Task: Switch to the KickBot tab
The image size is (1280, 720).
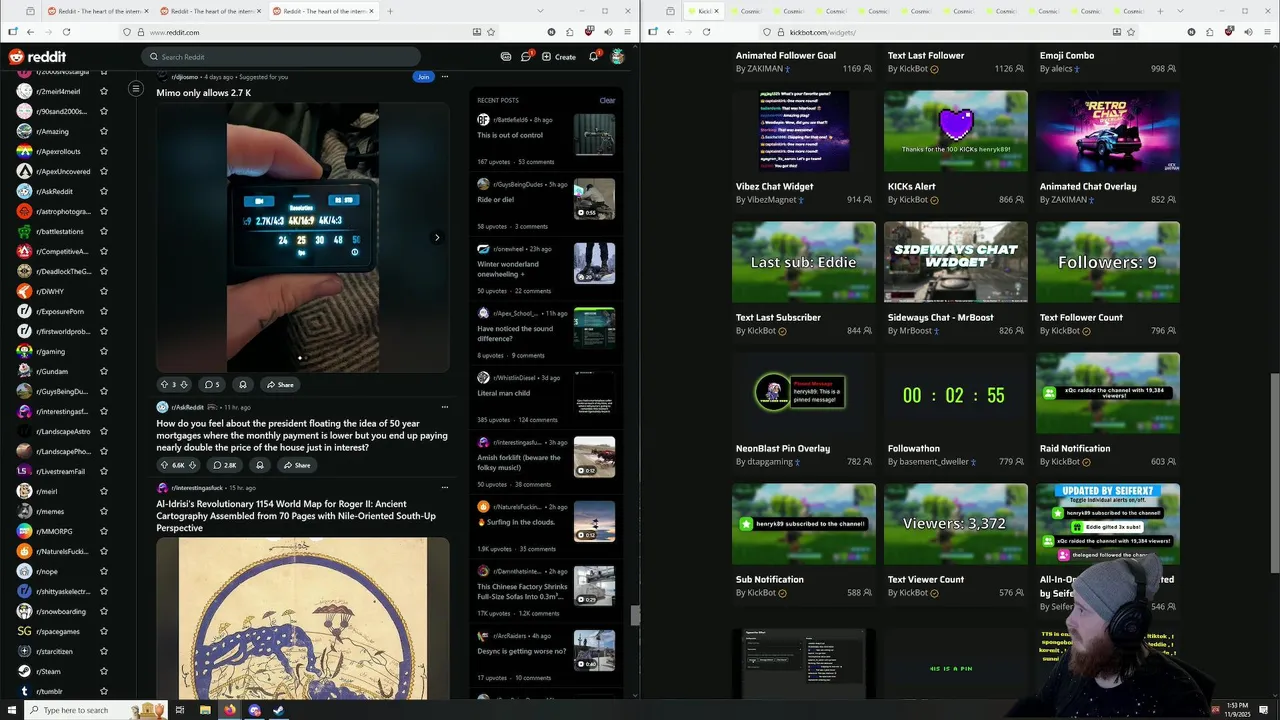Action: [704, 11]
